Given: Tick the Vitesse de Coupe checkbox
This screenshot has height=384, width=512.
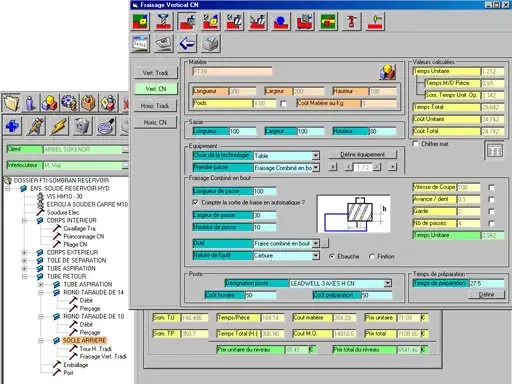Looking at the screenshot, I should coord(491,187).
